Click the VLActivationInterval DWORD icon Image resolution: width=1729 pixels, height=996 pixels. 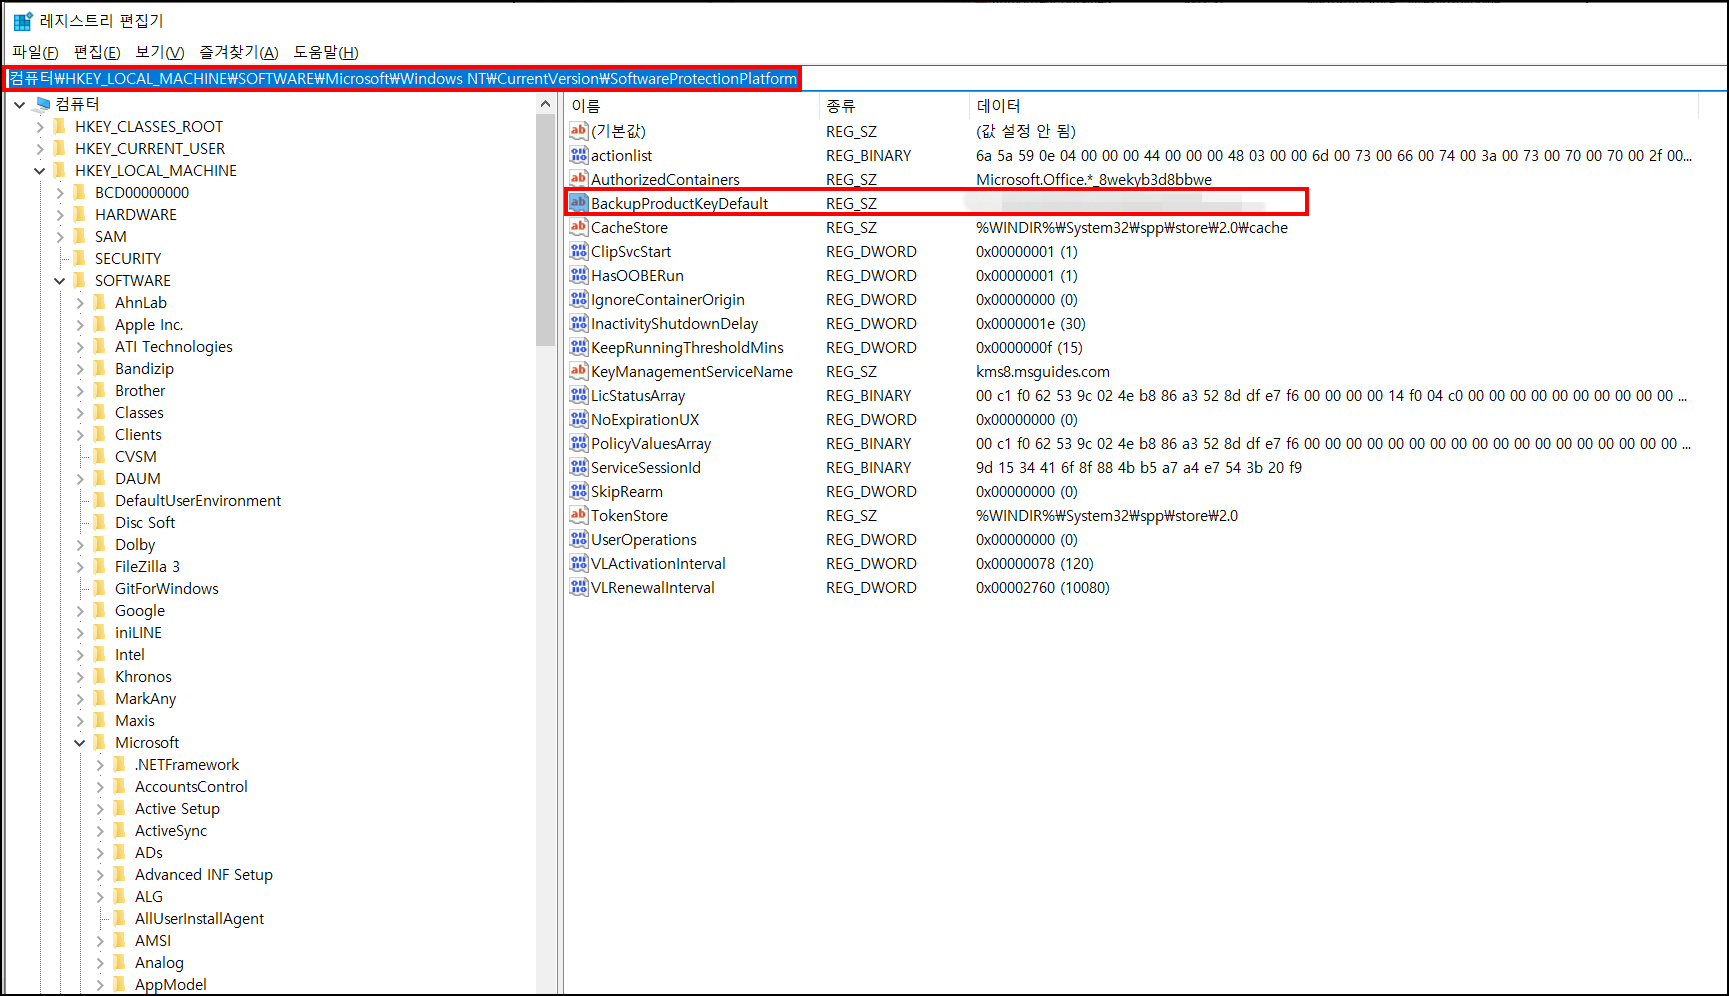[x=579, y=563]
